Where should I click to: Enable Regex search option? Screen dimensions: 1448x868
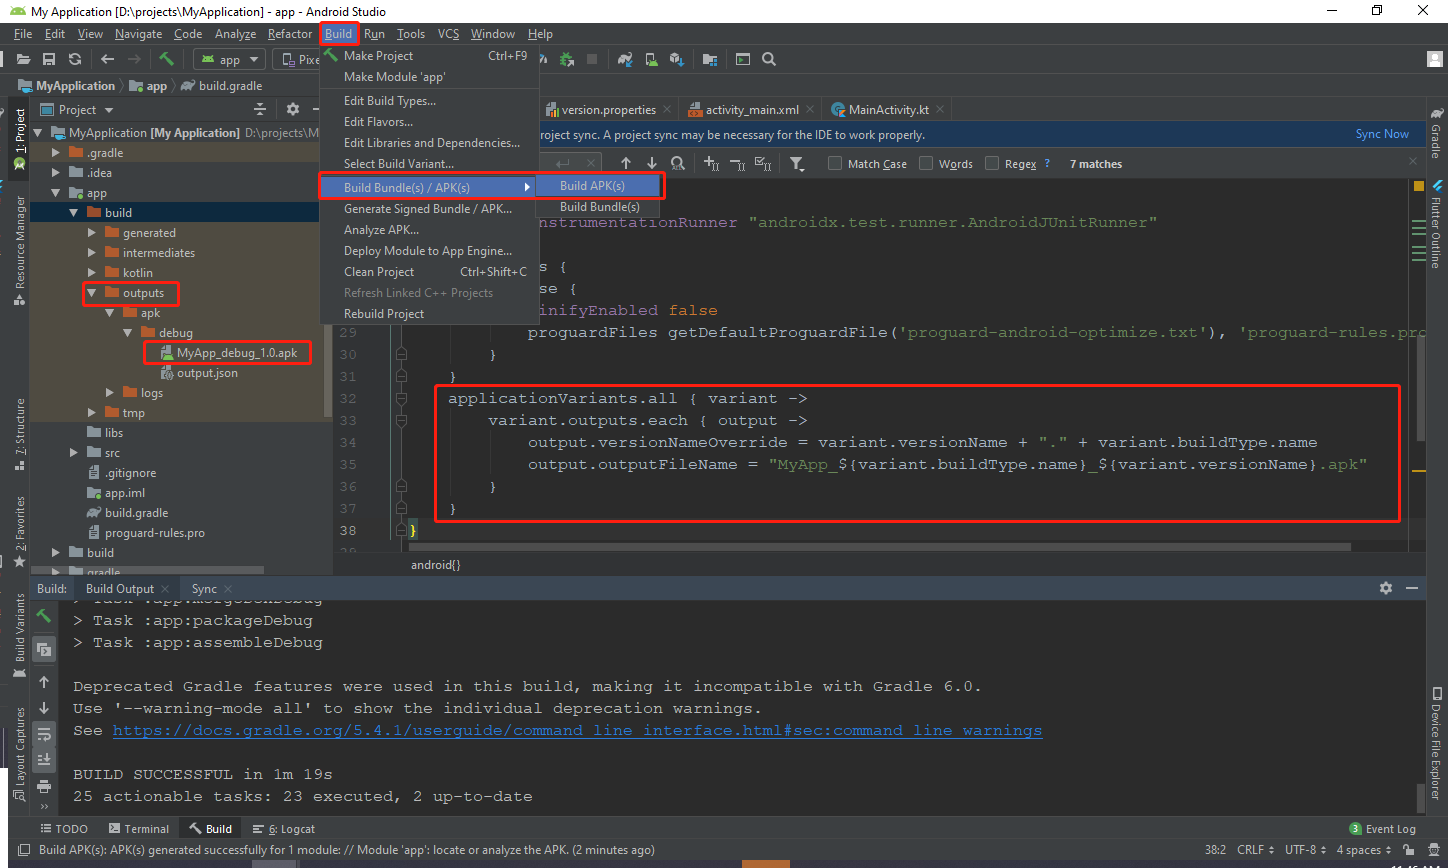click(x=991, y=163)
